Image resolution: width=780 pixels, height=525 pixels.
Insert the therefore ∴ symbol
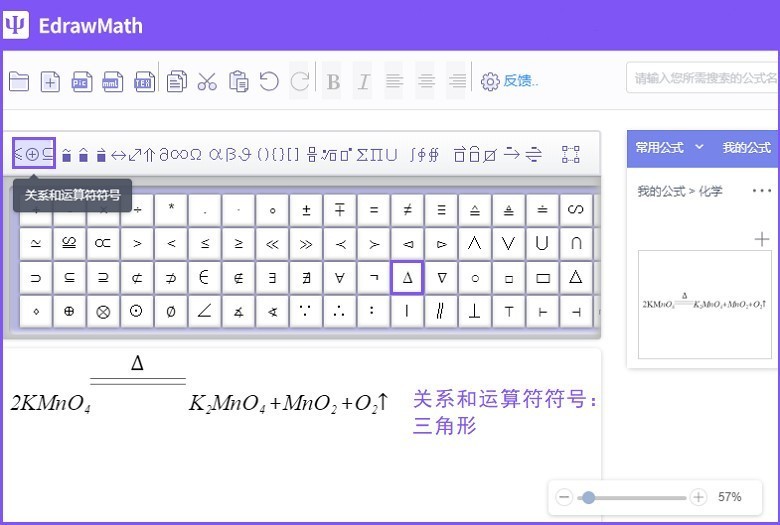pos(340,312)
